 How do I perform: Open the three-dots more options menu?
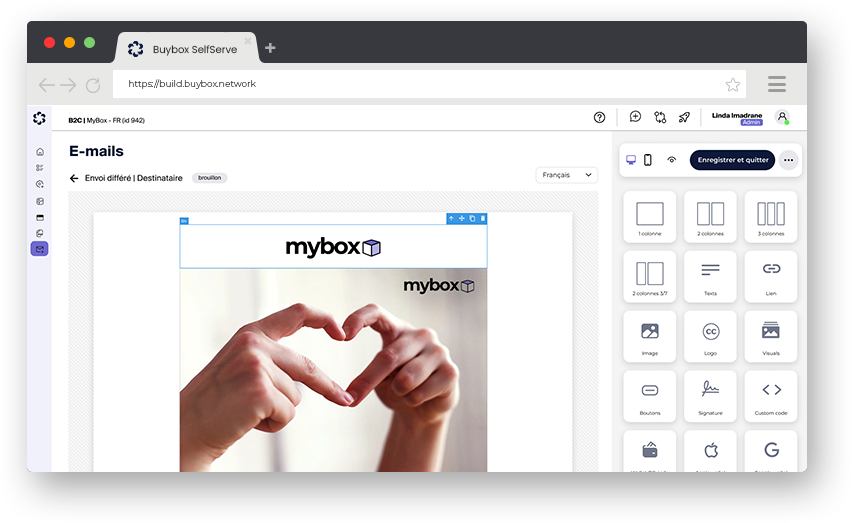tap(788, 160)
